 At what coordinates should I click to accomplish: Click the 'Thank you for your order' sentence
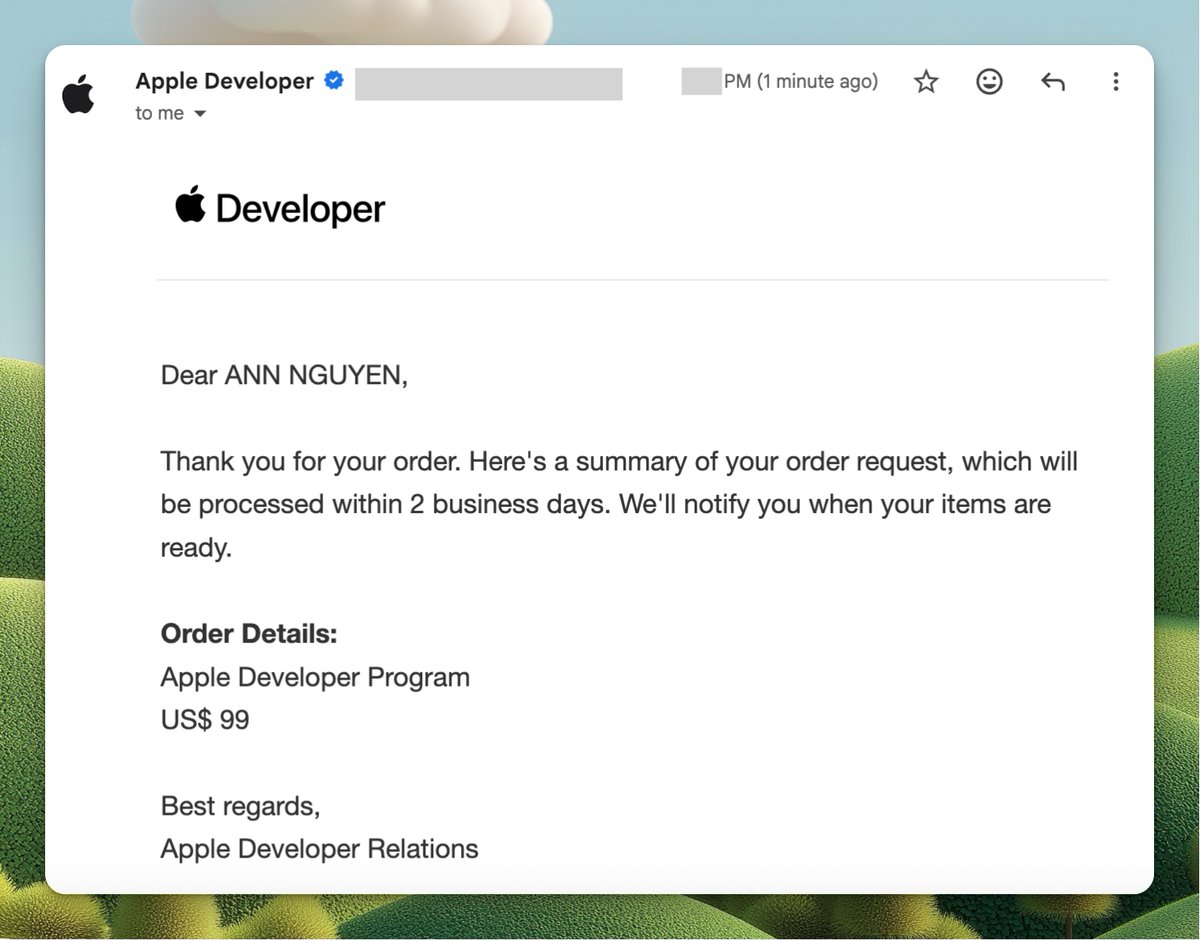pyautogui.click(x=310, y=462)
